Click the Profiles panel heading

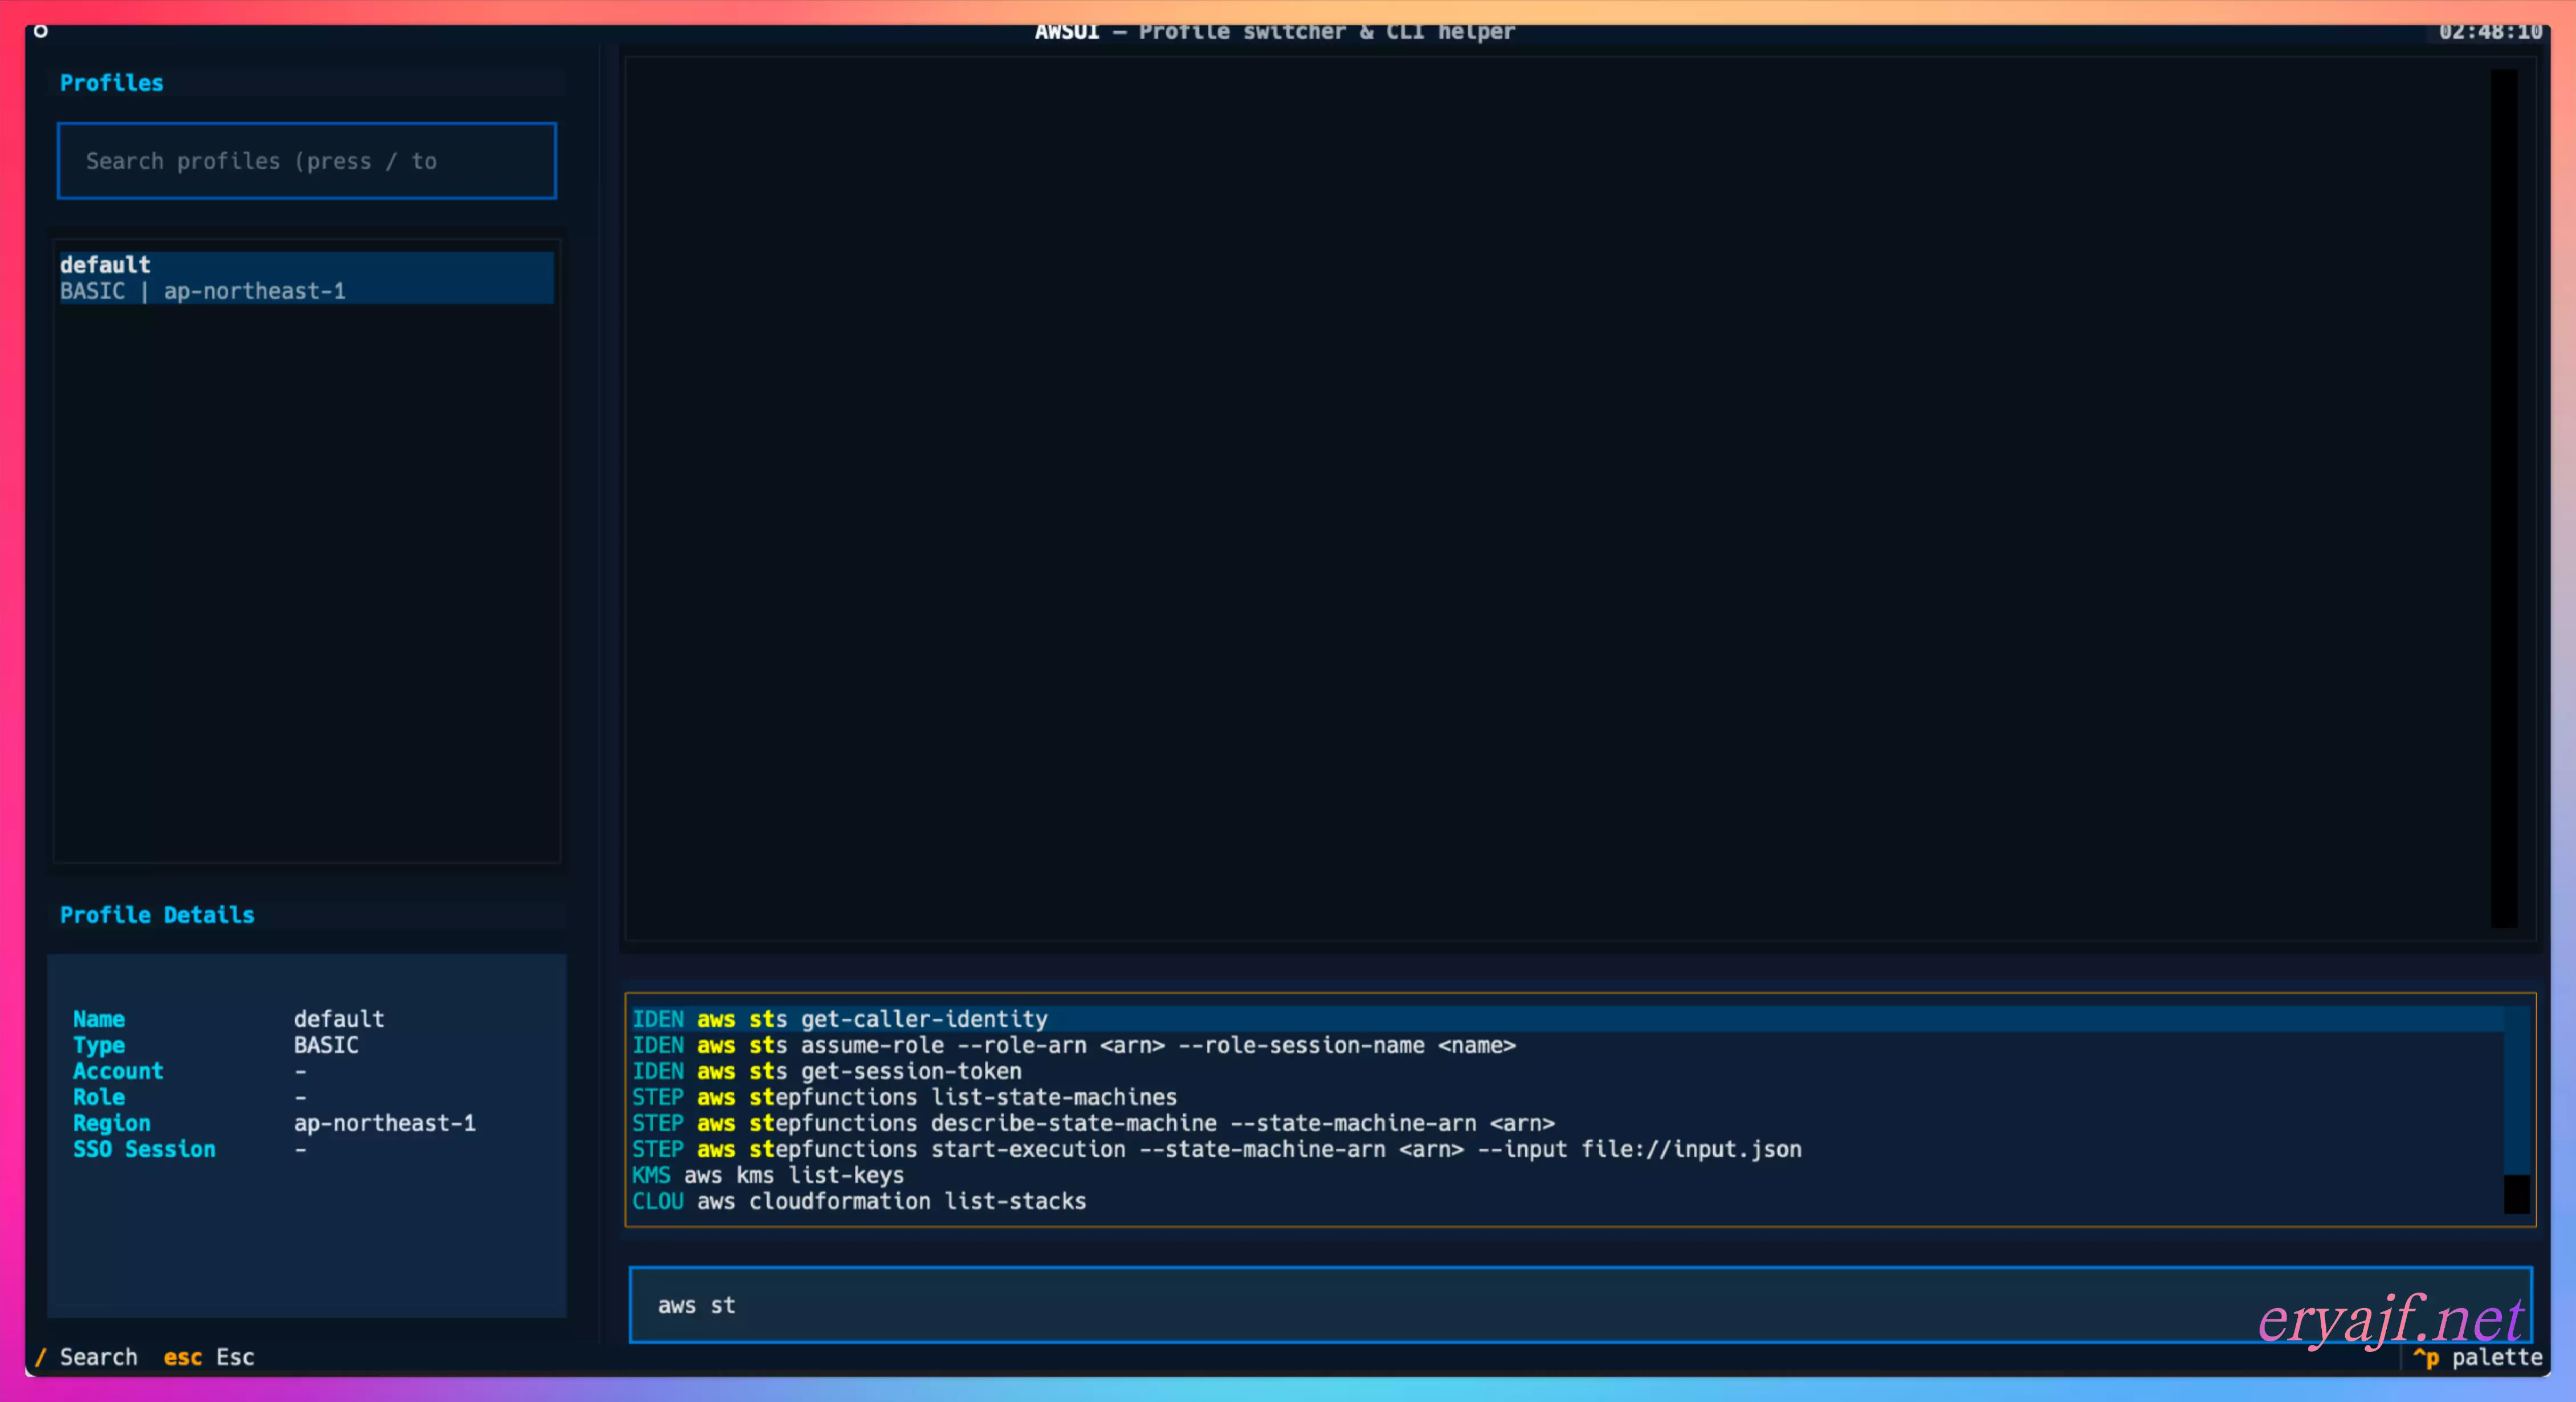[x=111, y=83]
